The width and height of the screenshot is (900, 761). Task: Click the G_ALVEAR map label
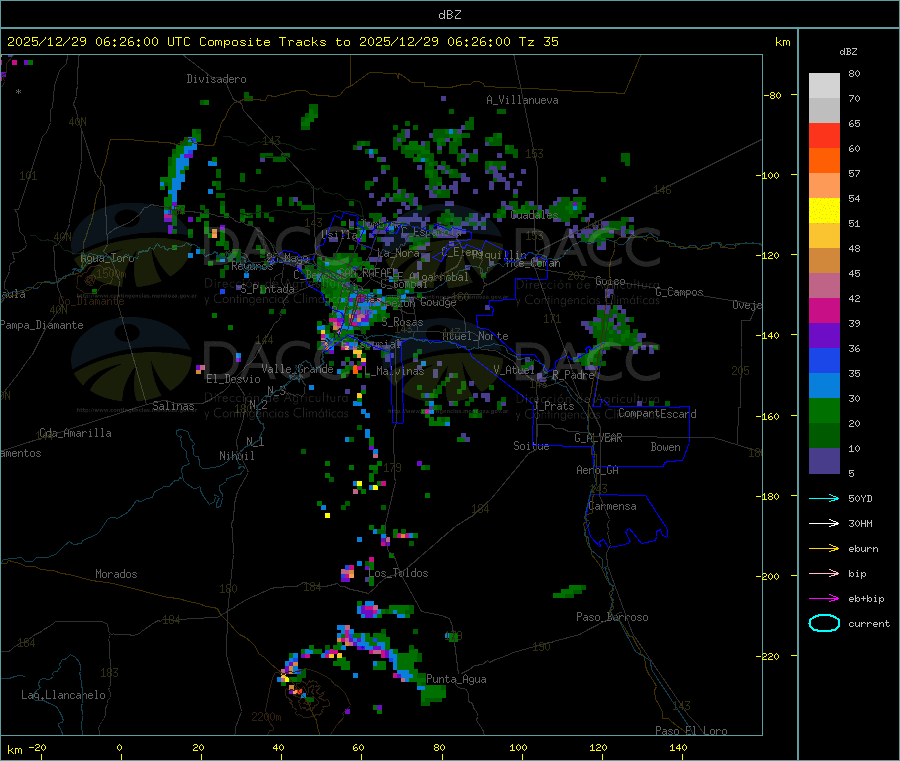598,438
